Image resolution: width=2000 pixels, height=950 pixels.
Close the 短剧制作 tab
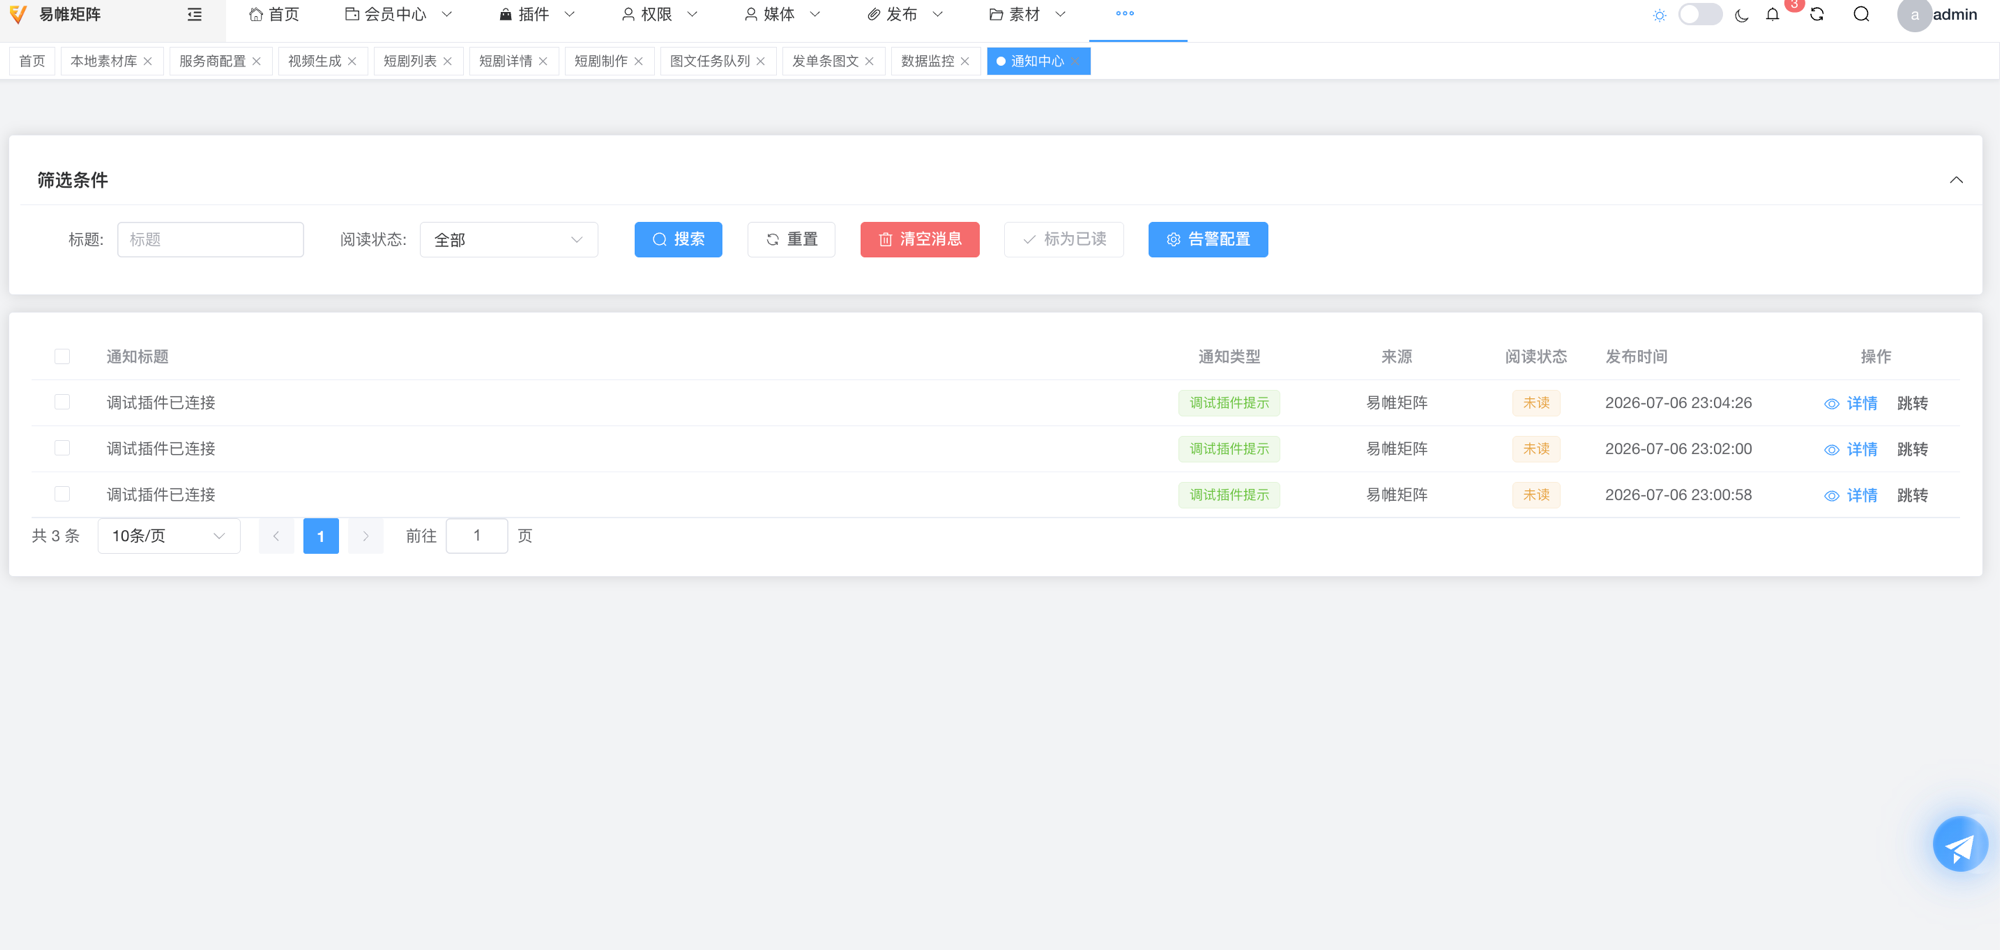[639, 61]
